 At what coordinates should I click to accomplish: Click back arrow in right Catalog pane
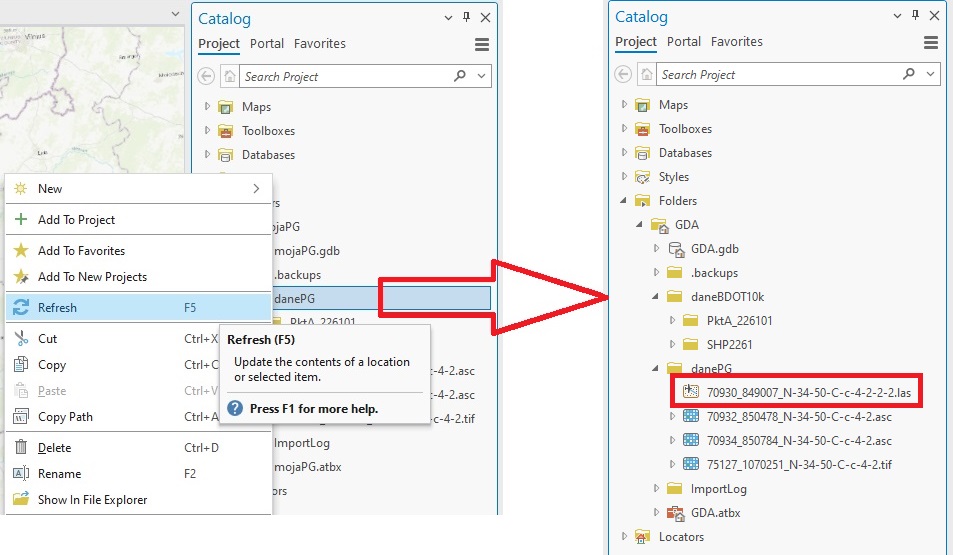click(x=623, y=75)
